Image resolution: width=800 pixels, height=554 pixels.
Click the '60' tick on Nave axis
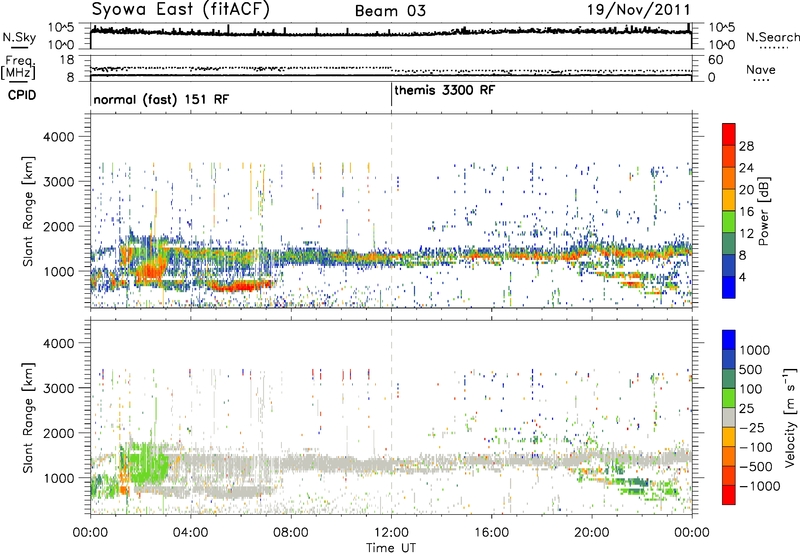click(x=715, y=60)
